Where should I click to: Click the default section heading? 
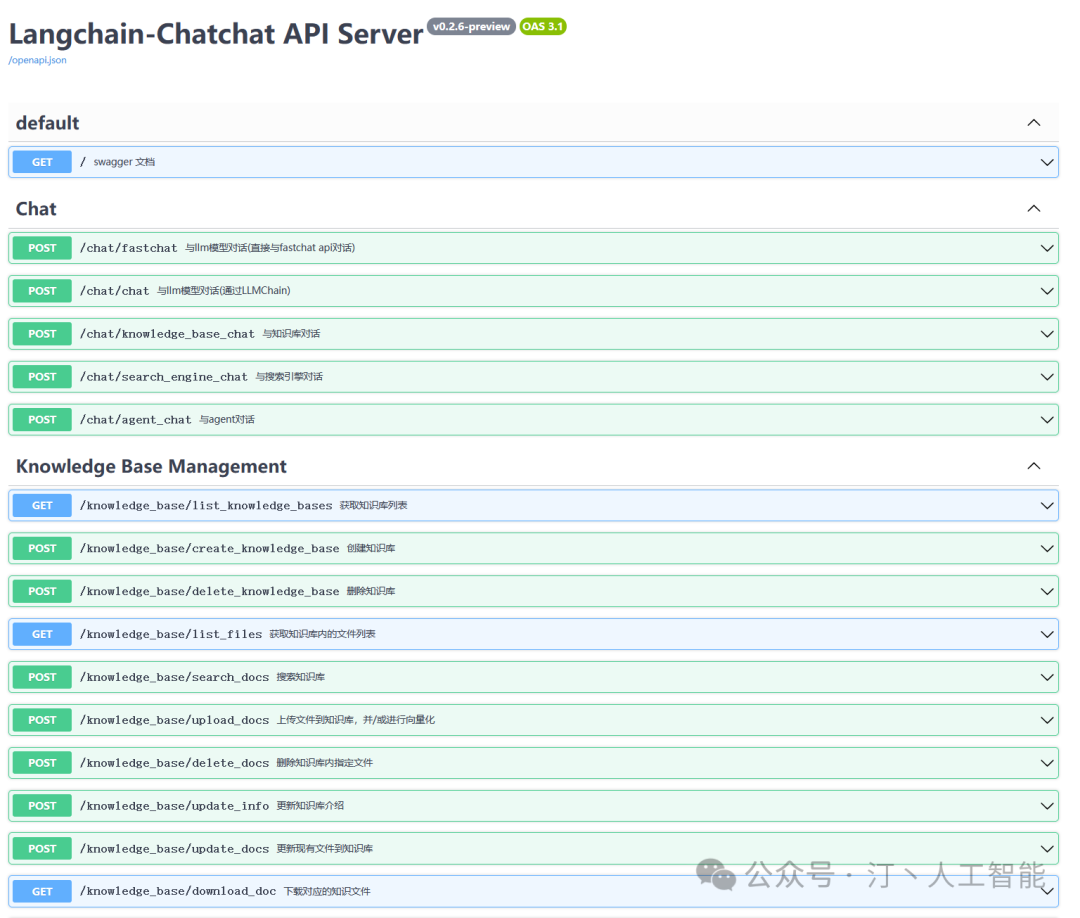click(x=48, y=123)
